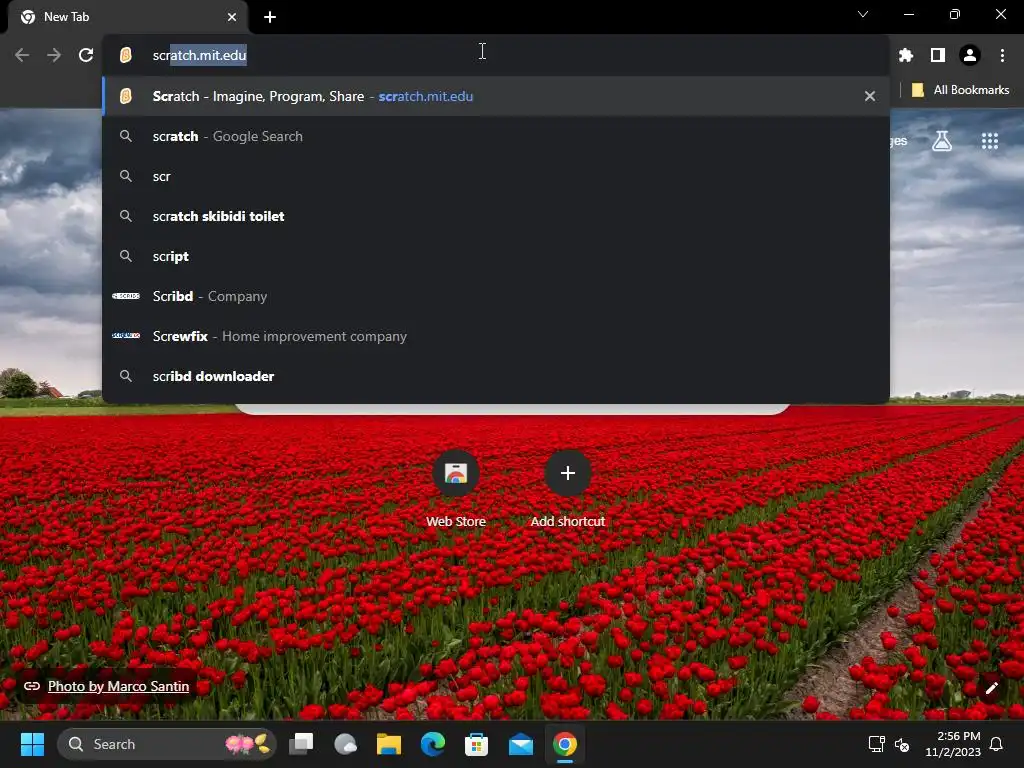Choose the Scratch - Imagine, Program, Share suggestion
The height and width of the screenshot is (768, 1024).
point(496,96)
